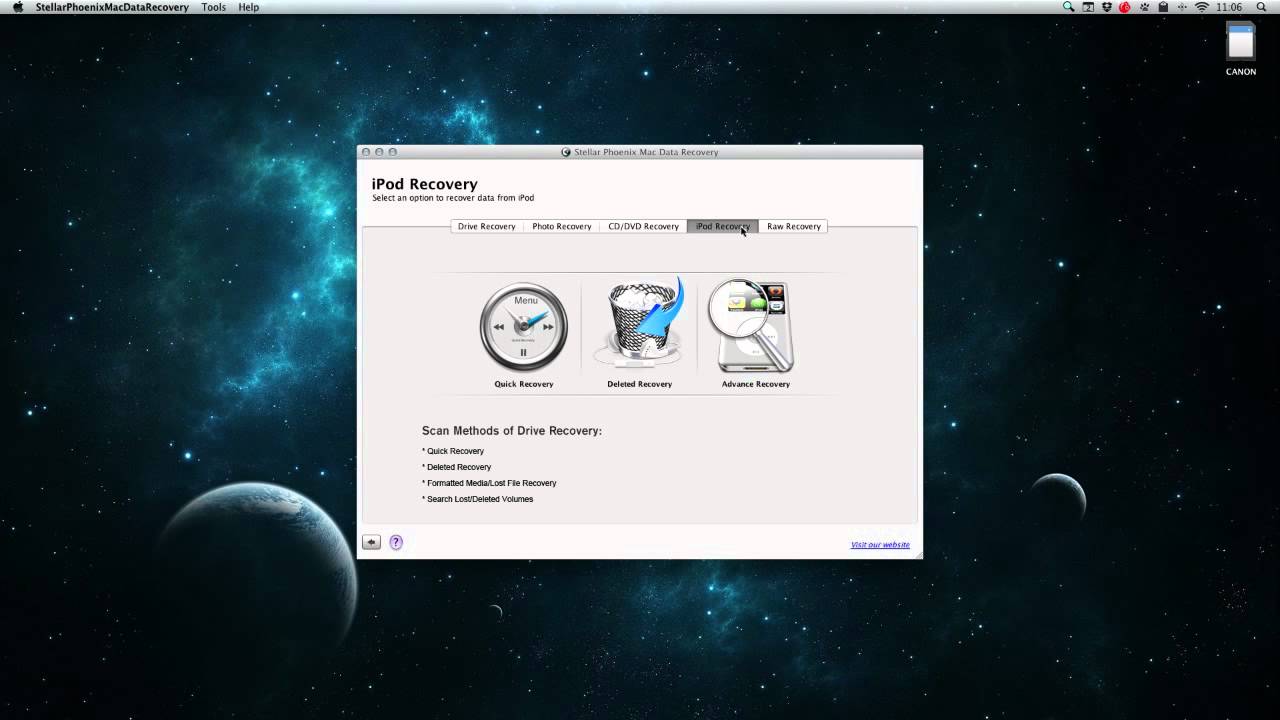This screenshot has width=1280, height=720.
Task: Click the Wi-Fi status icon
Action: pyautogui.click(x=1201, y=7)
